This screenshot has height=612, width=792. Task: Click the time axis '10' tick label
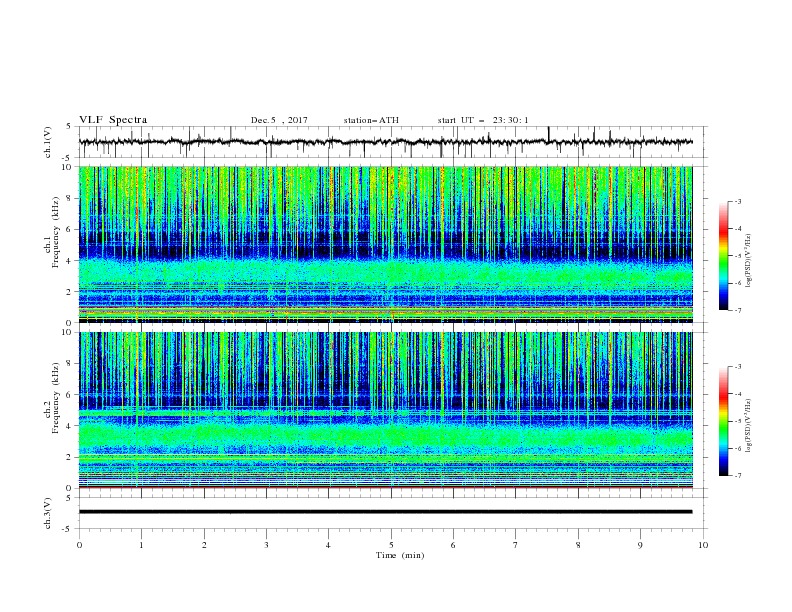click(703, 545)
